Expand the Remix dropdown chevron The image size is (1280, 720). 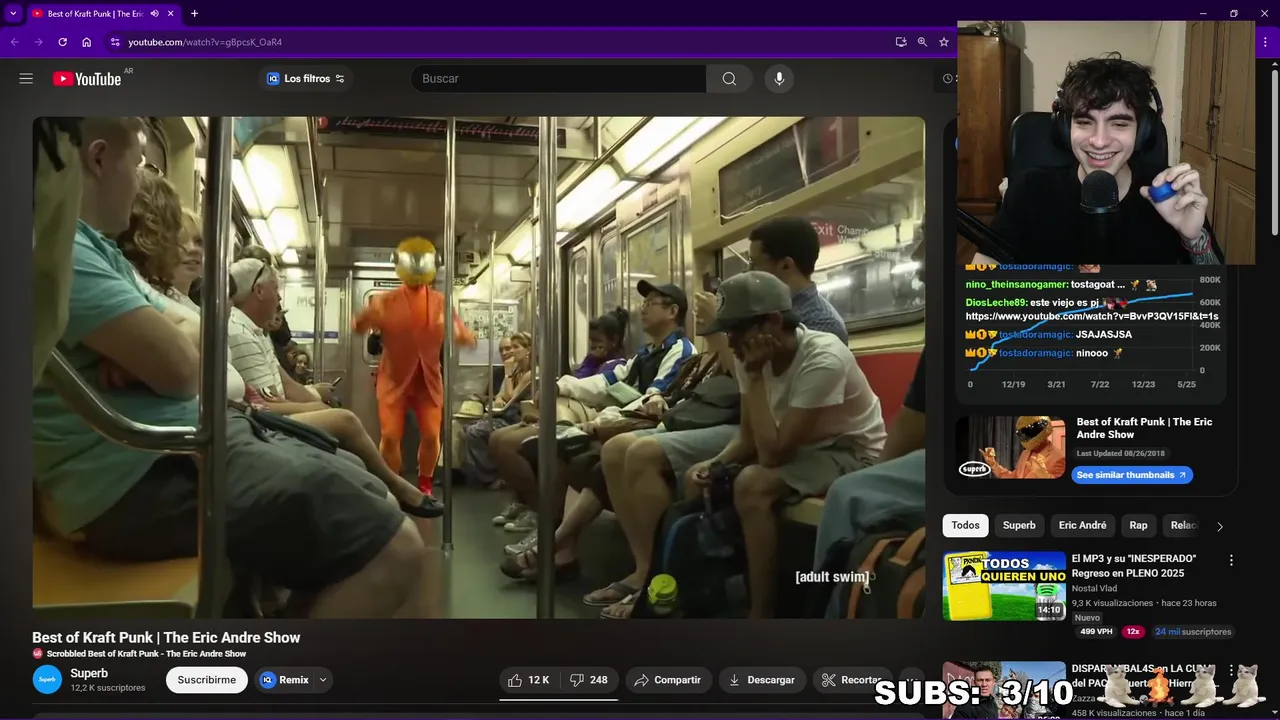click(x=322, y=680)
